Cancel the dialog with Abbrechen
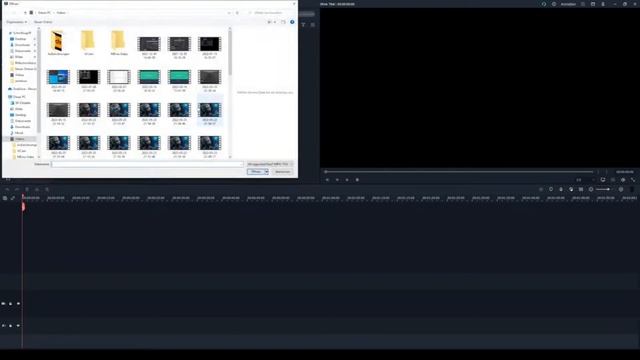The height and width of the screenshot is (360, 640). (282, 172)
